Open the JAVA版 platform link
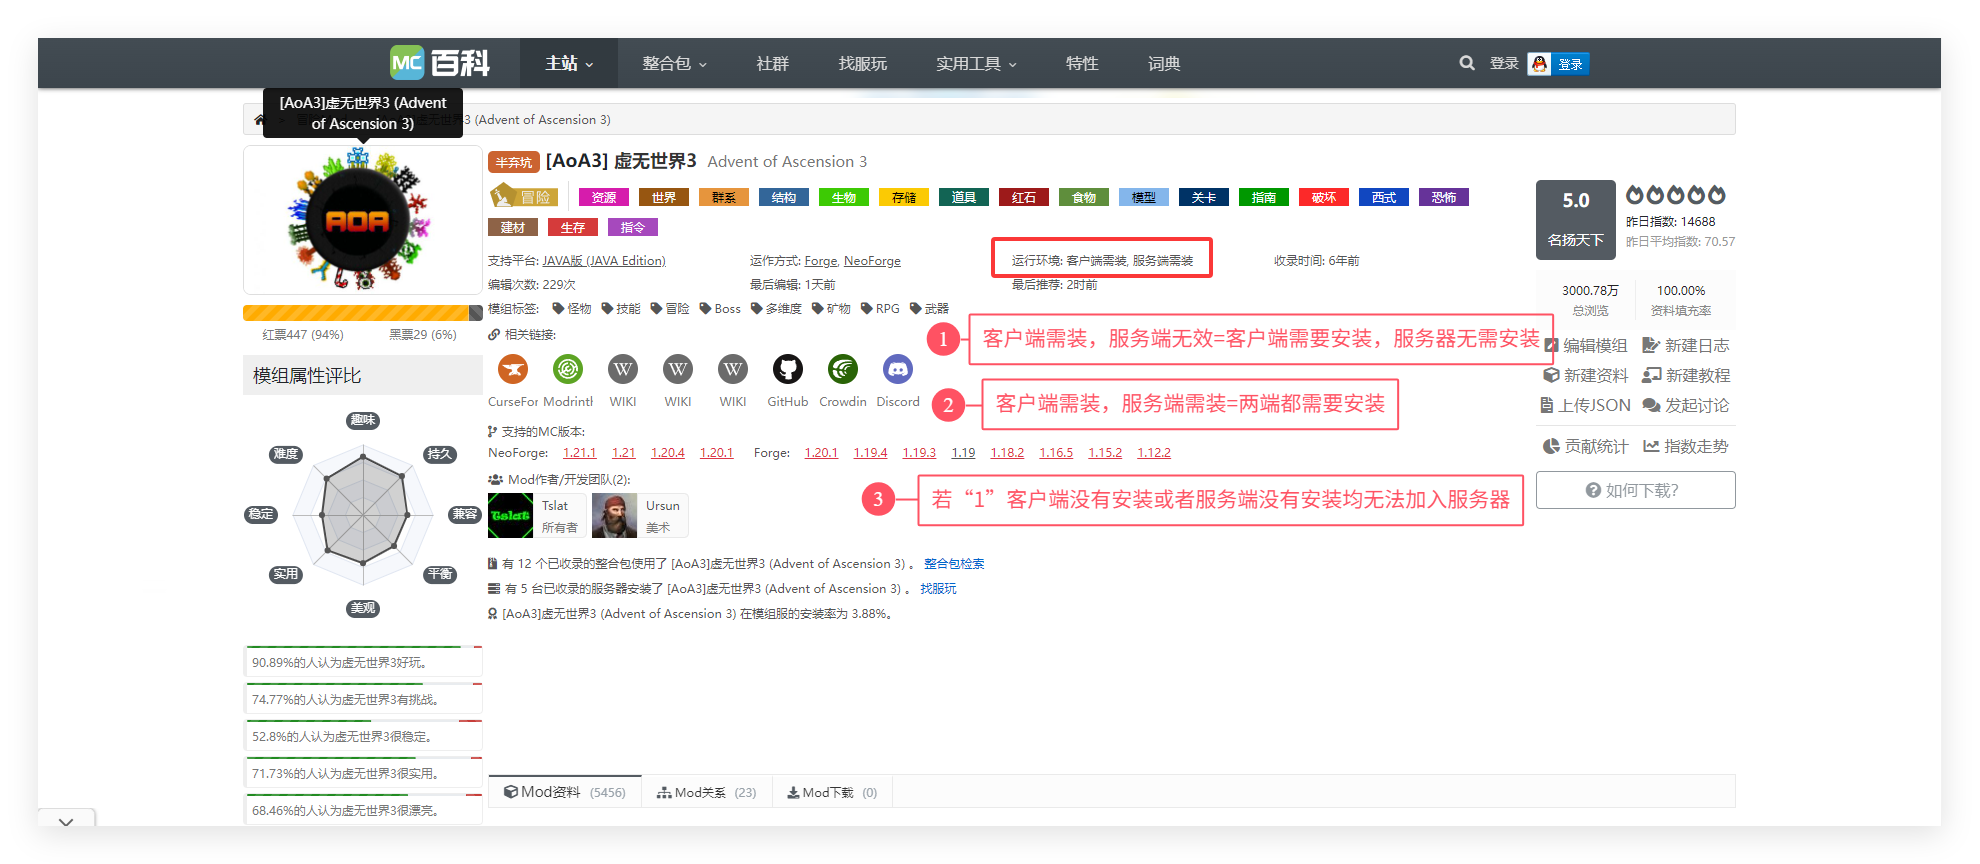Viewport: 1980px width, 864px height. tap(604, 260)
